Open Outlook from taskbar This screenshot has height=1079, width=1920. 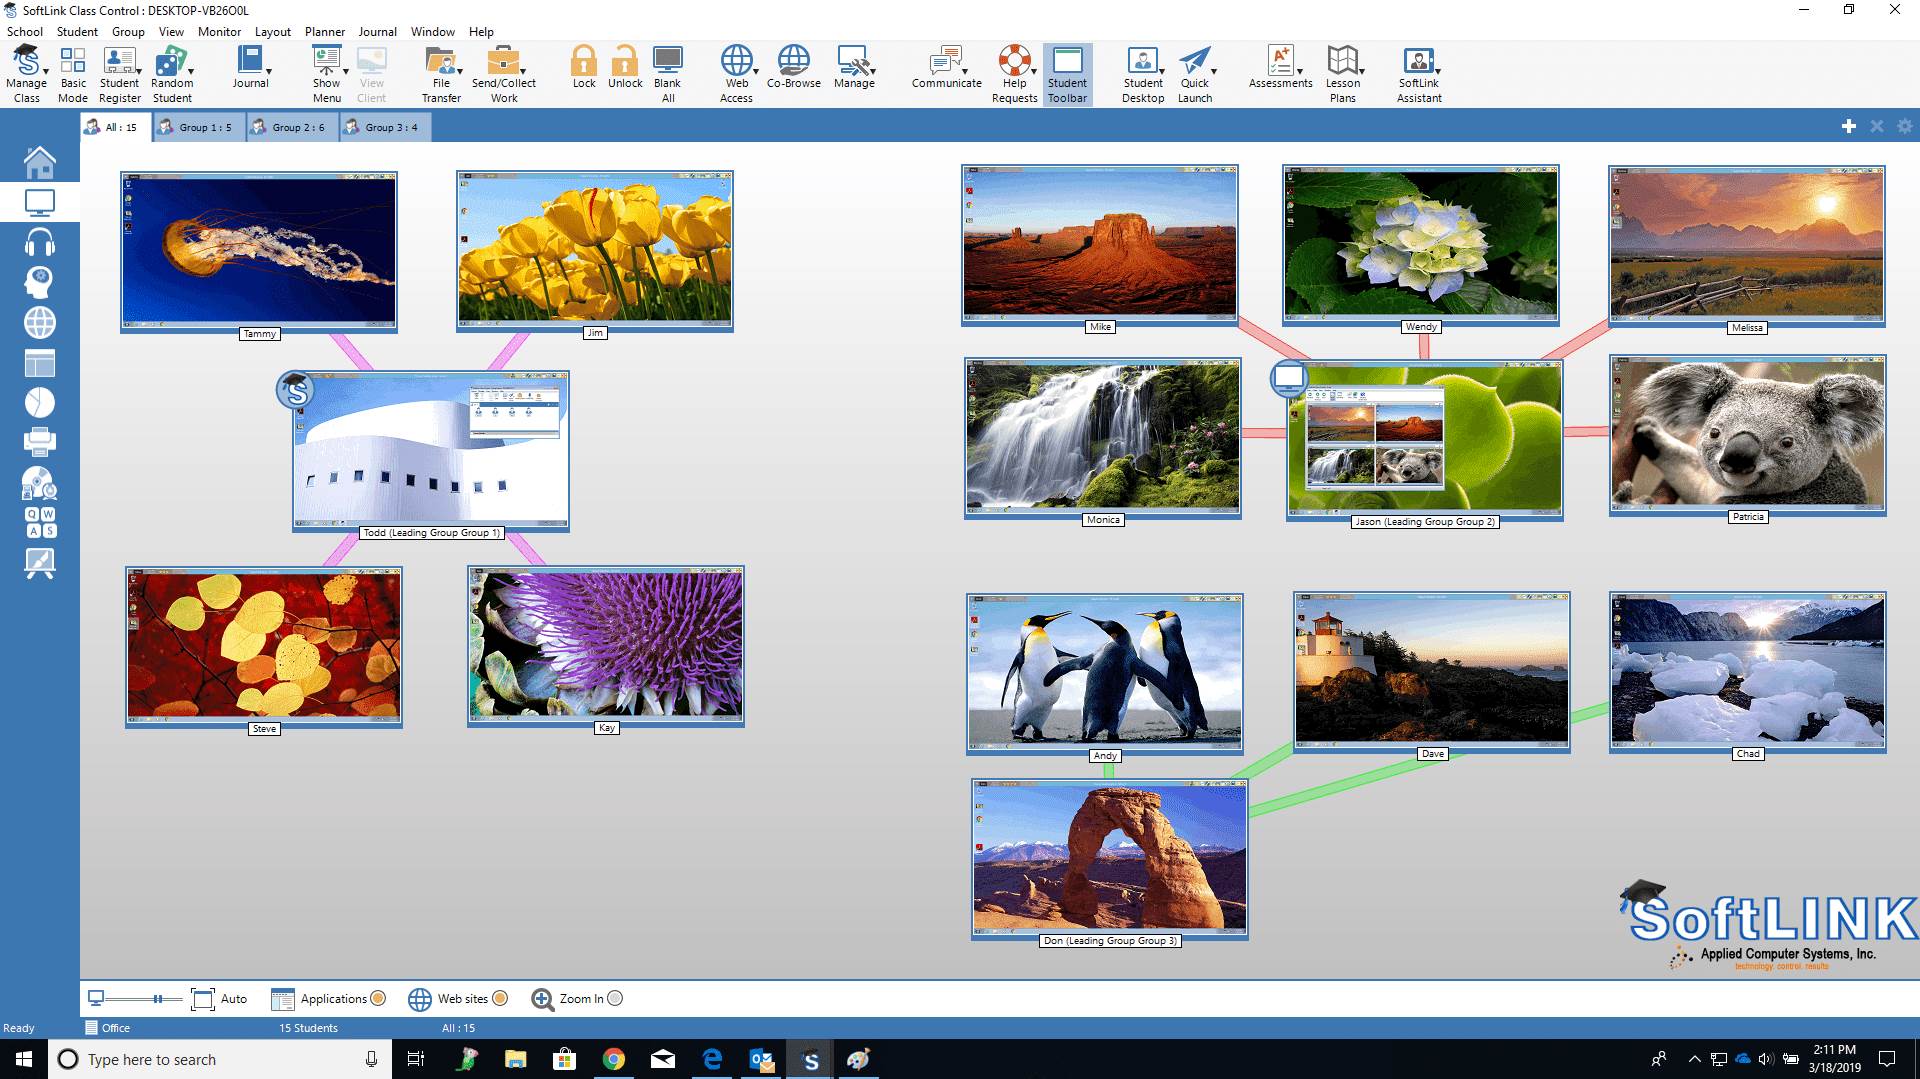click(x=761, y=1059)
